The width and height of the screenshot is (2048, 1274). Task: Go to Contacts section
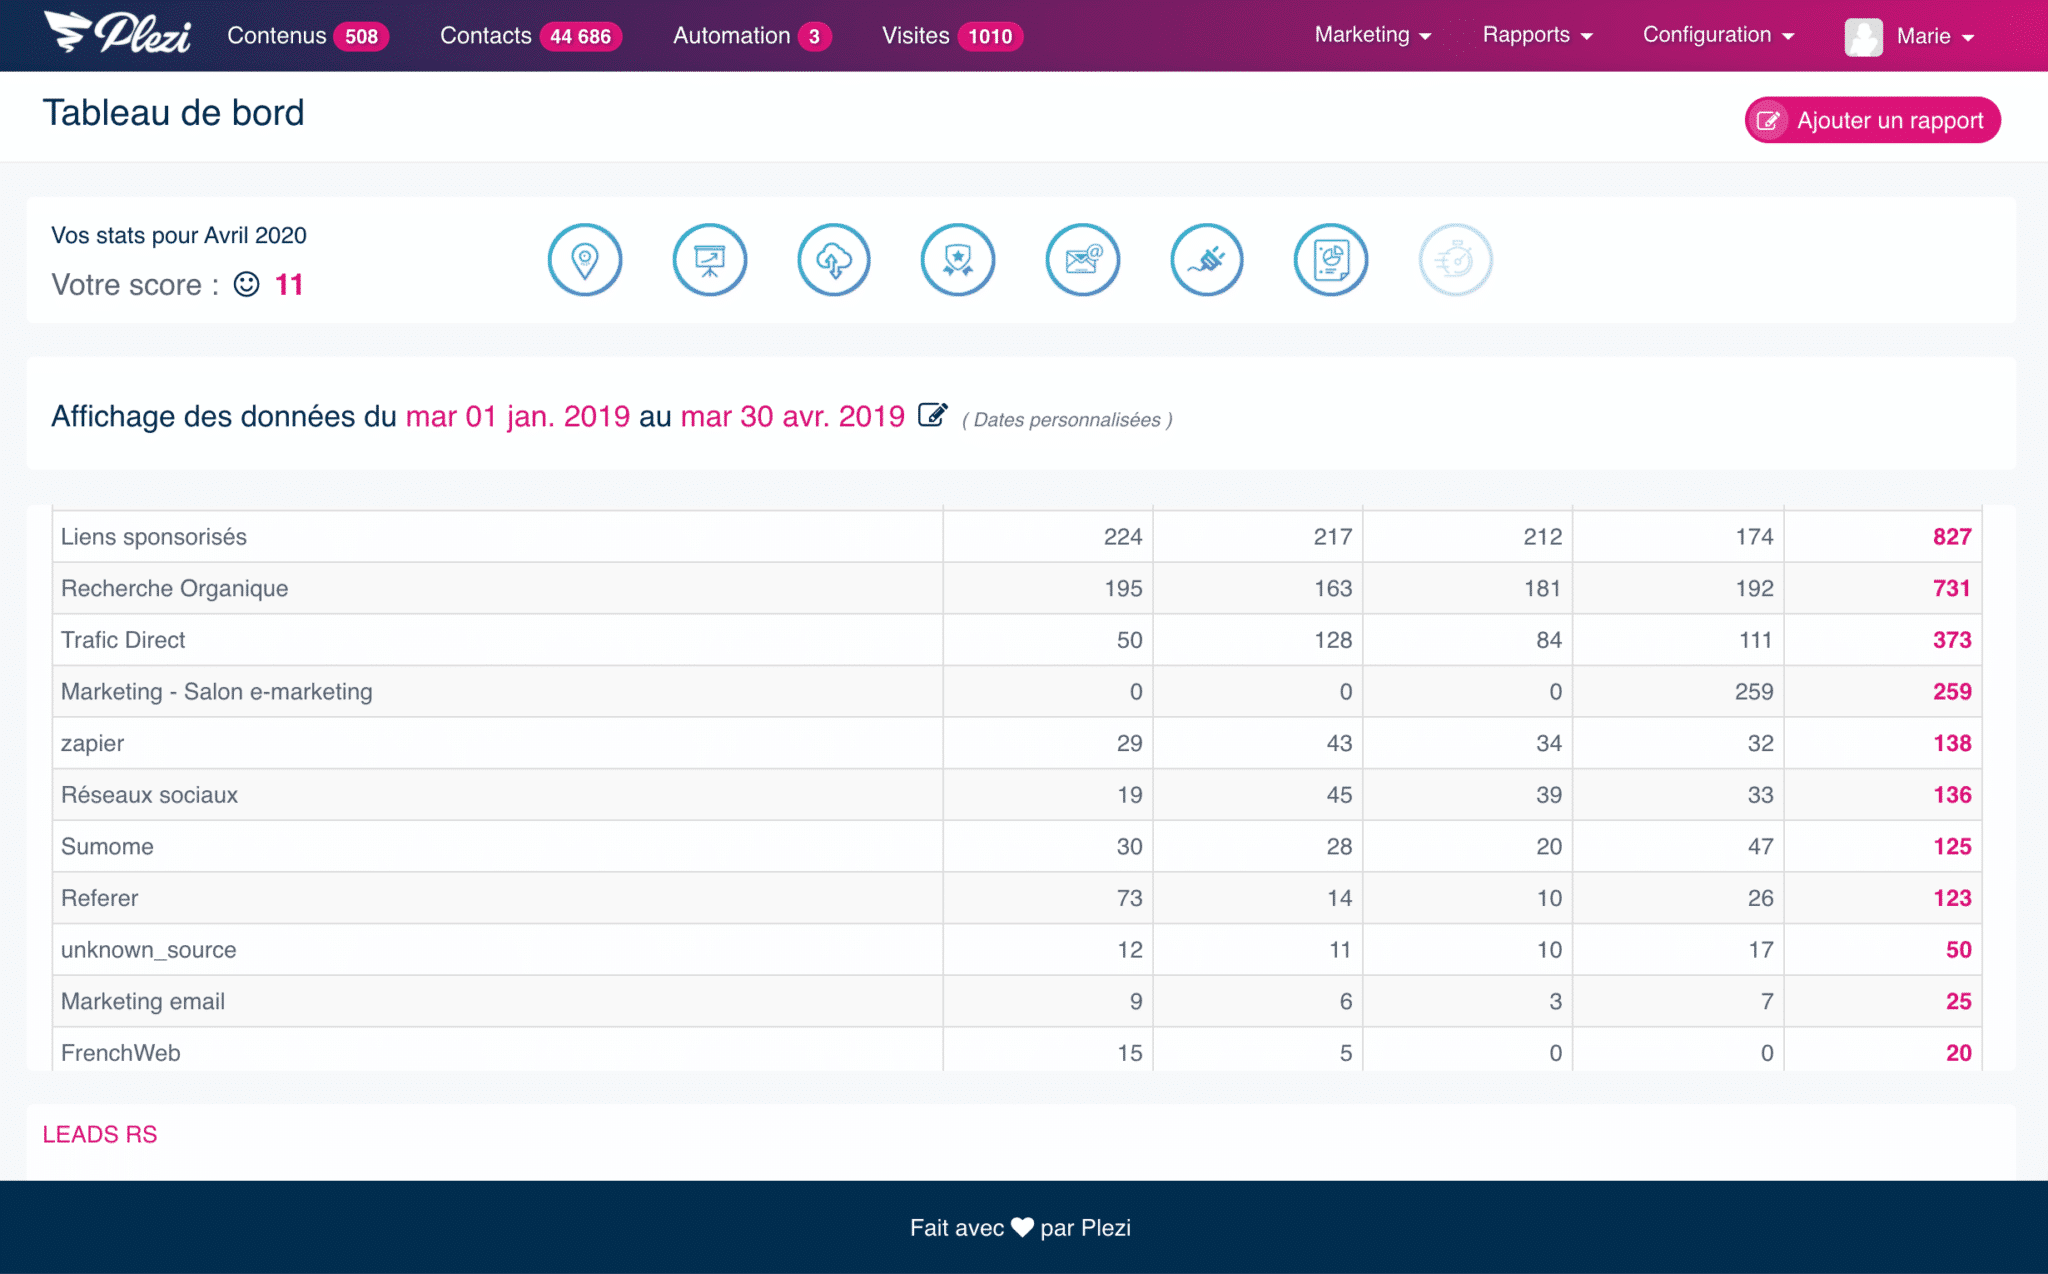(x=485, y=36)
